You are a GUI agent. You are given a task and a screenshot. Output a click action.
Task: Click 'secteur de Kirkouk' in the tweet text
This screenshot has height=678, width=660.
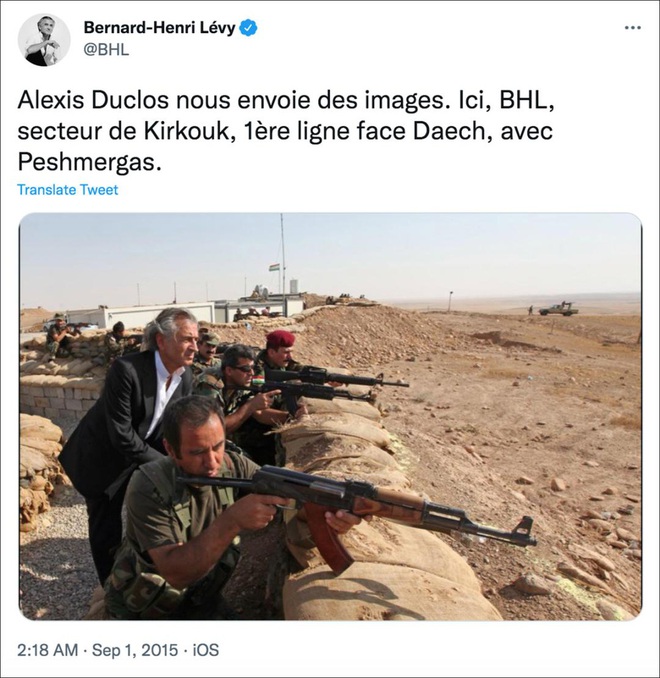coord(122,131)
